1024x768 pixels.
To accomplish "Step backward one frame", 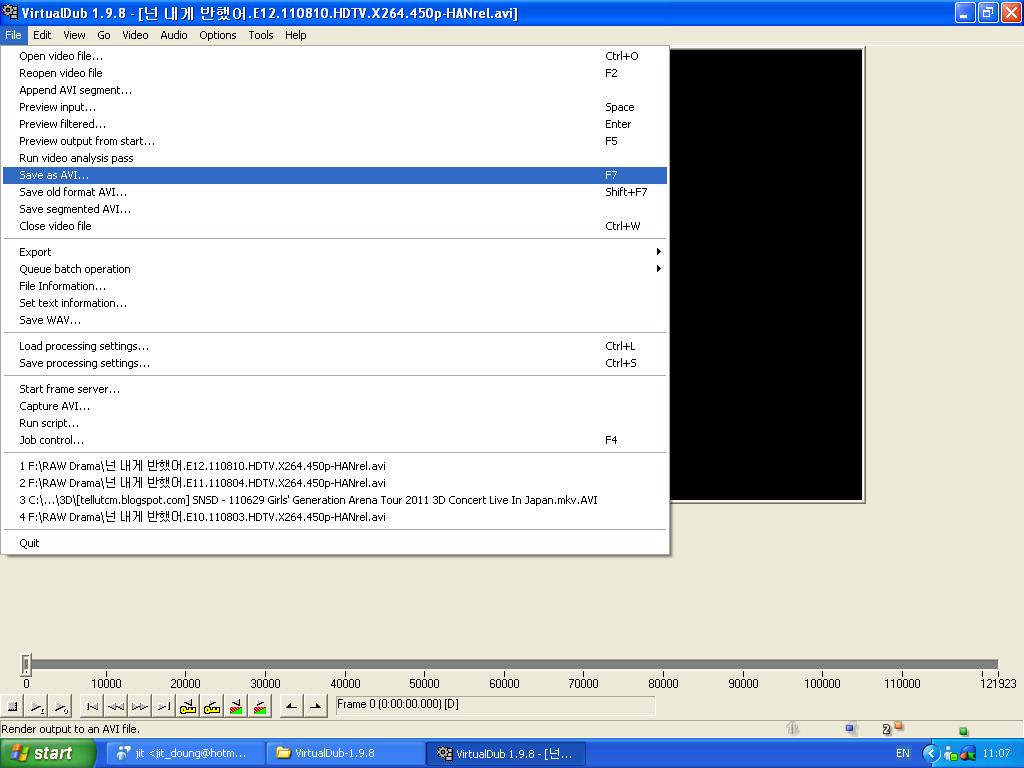I will pyautogui.click(x=116, y=706).
